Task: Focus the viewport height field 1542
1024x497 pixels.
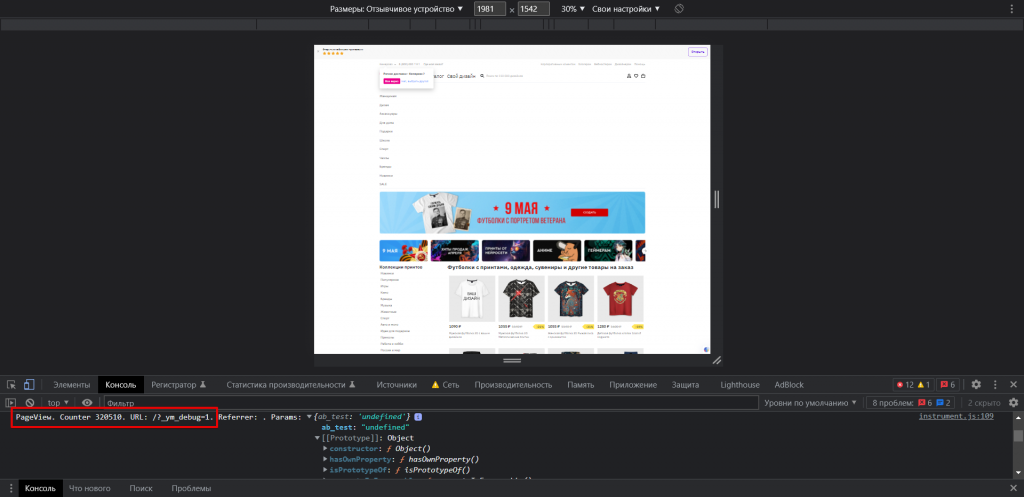Action: pos(534,9)
